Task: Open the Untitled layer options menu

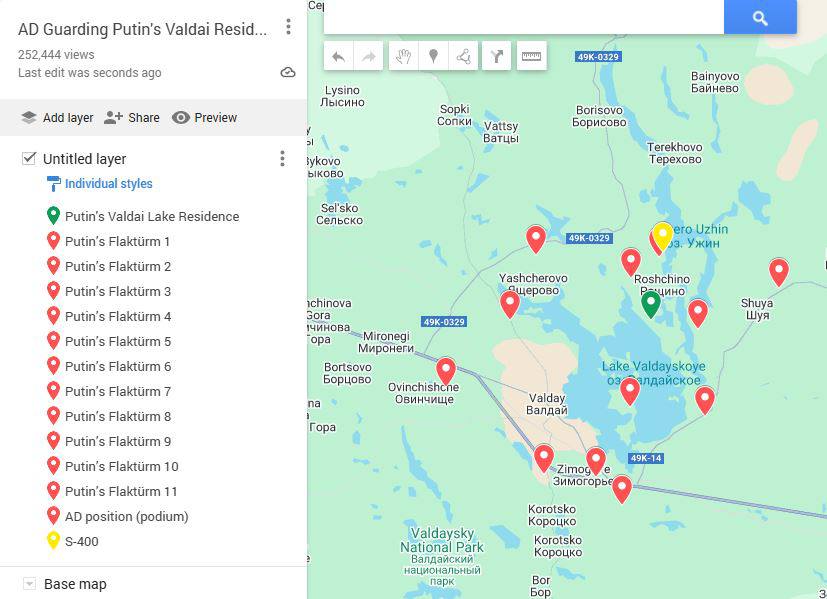Action: [282, 158]
